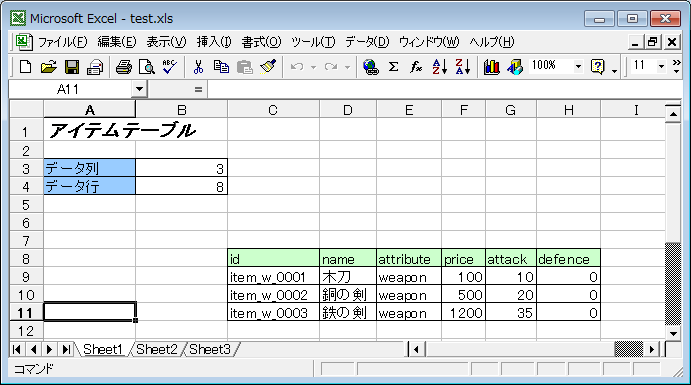The image size is (691, 385).
Task: Open the データ(D) menu
Action: click(x=367, y=42)
